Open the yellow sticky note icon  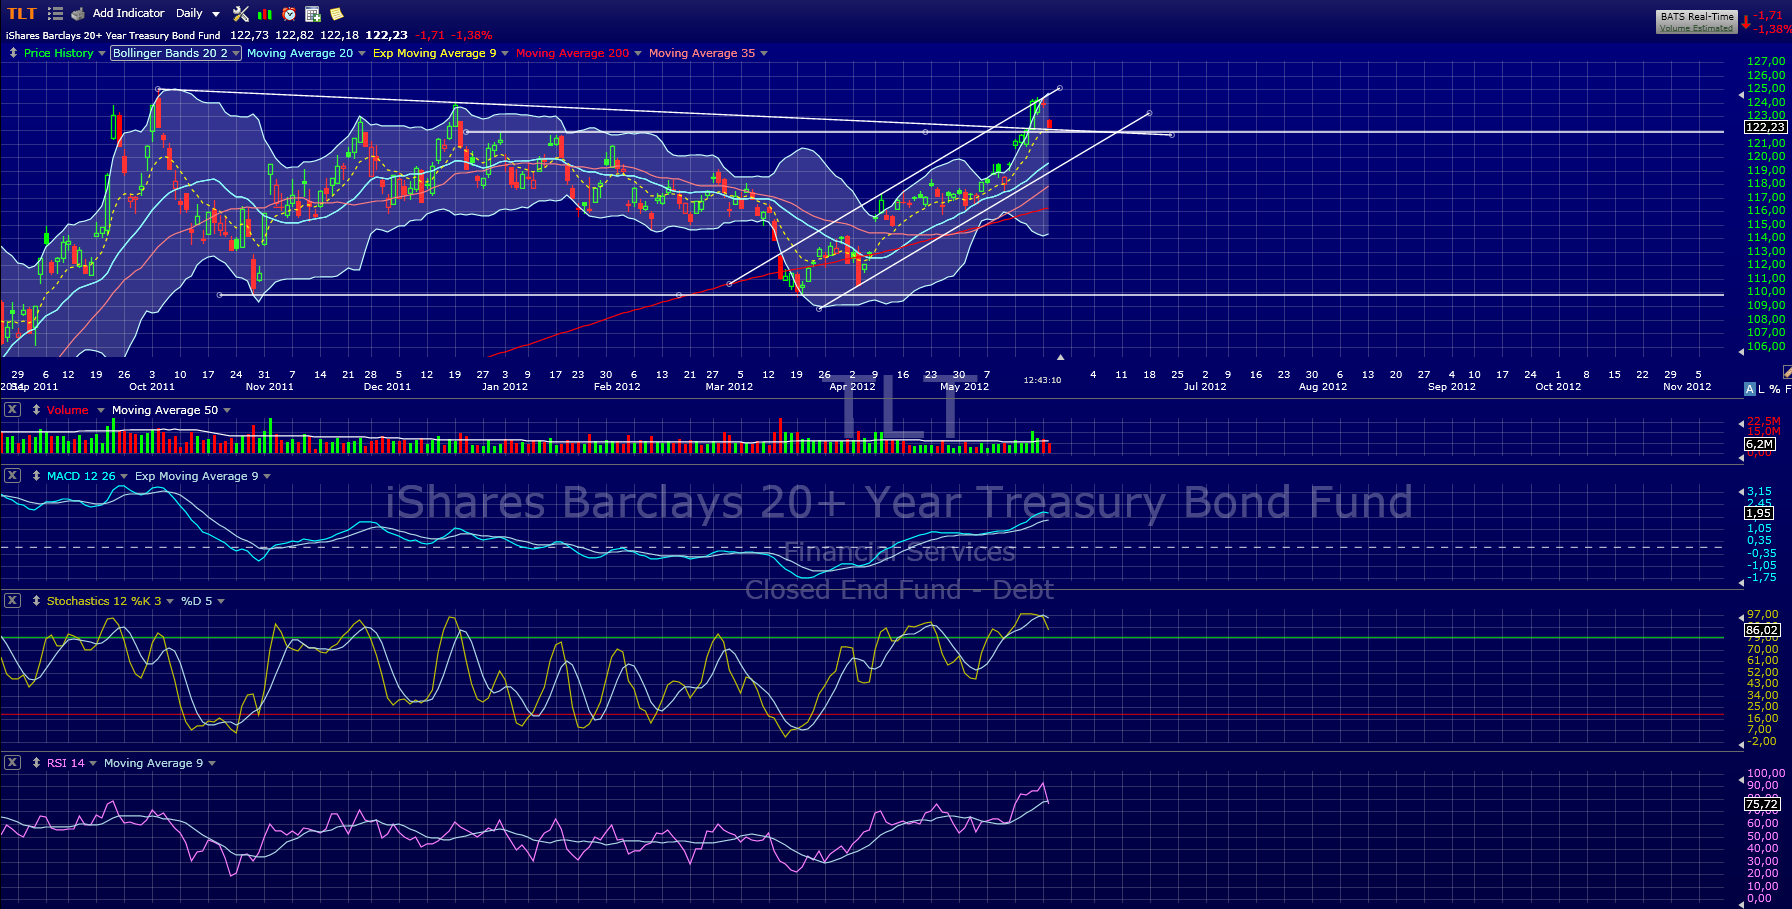337,14
